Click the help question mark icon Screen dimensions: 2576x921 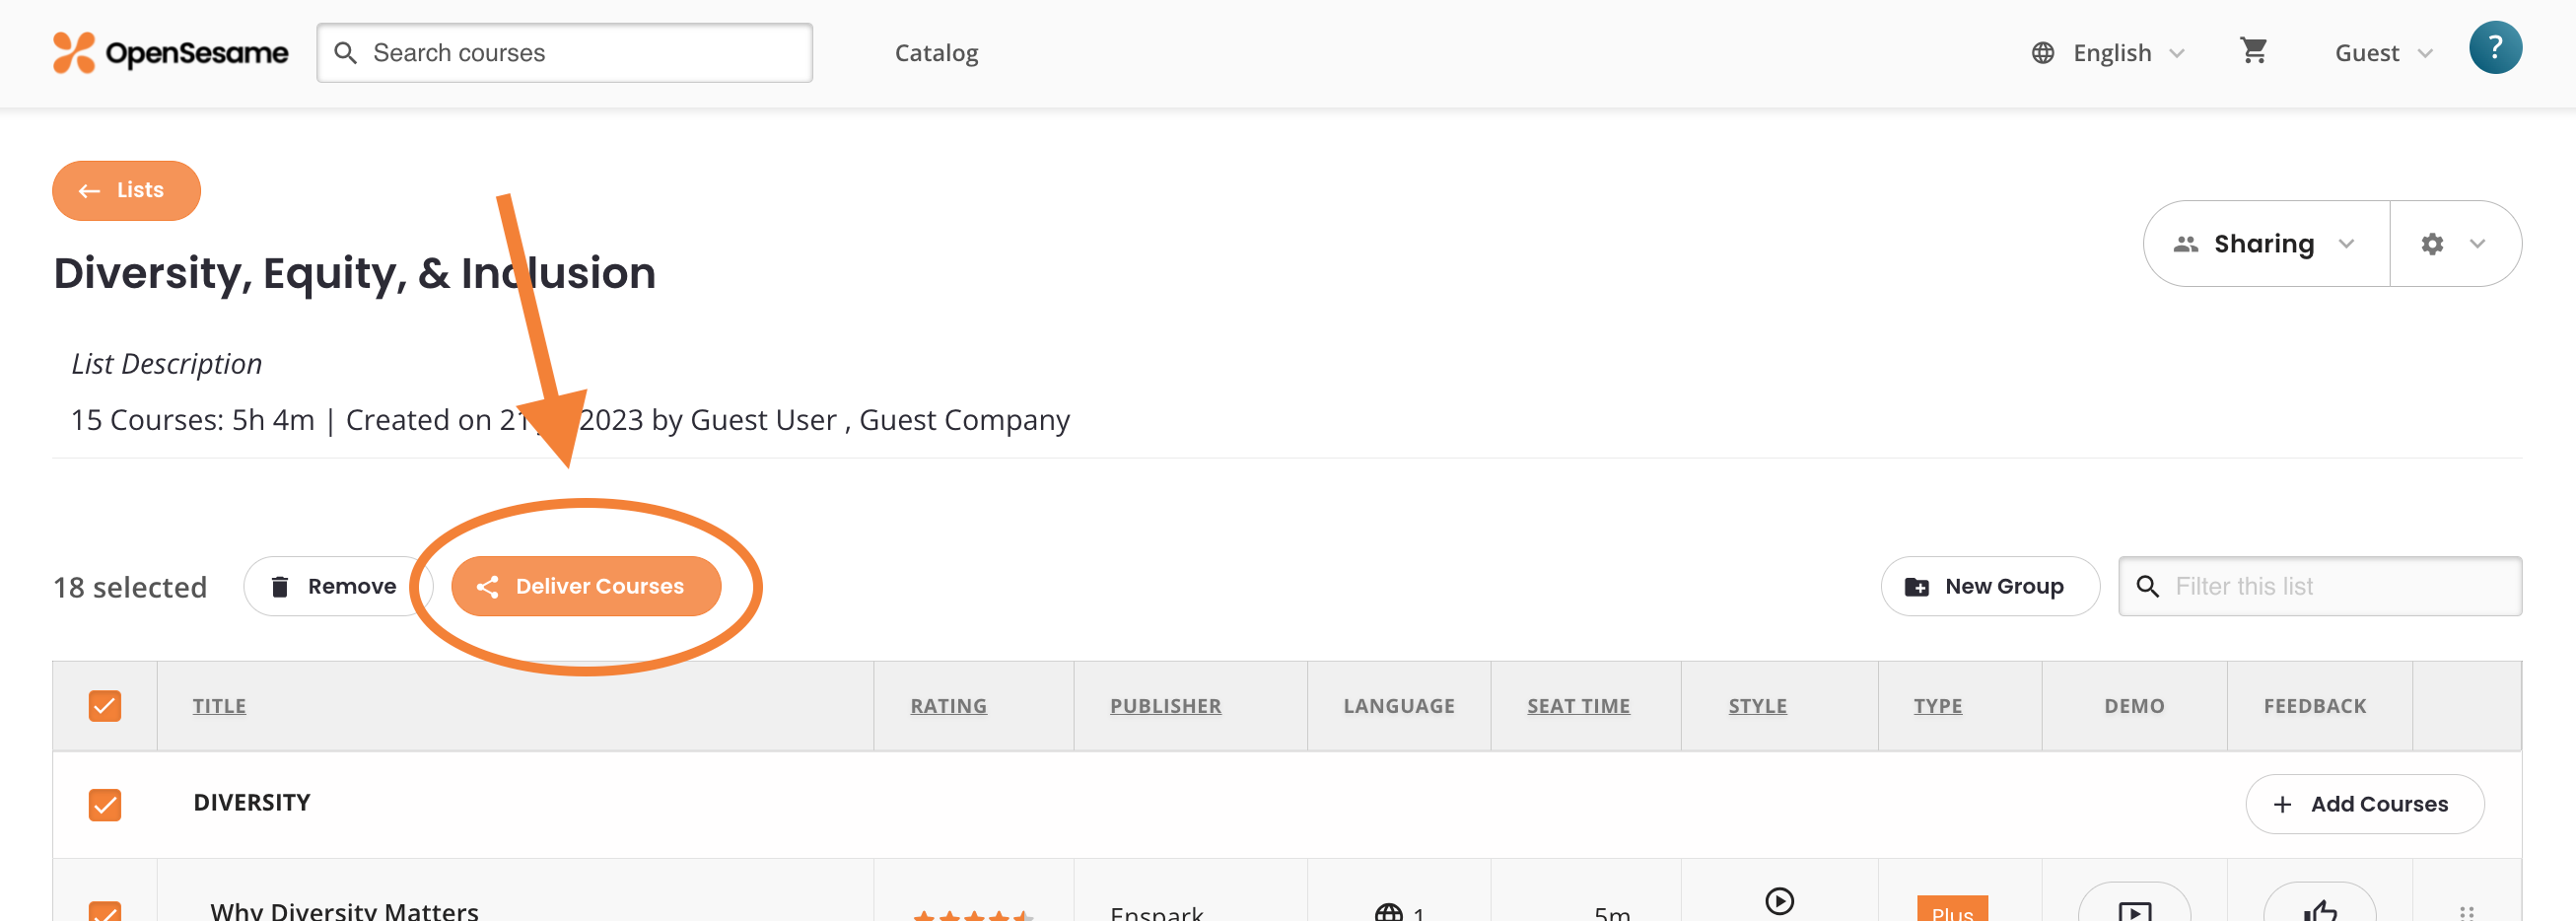coord(2495,46)
